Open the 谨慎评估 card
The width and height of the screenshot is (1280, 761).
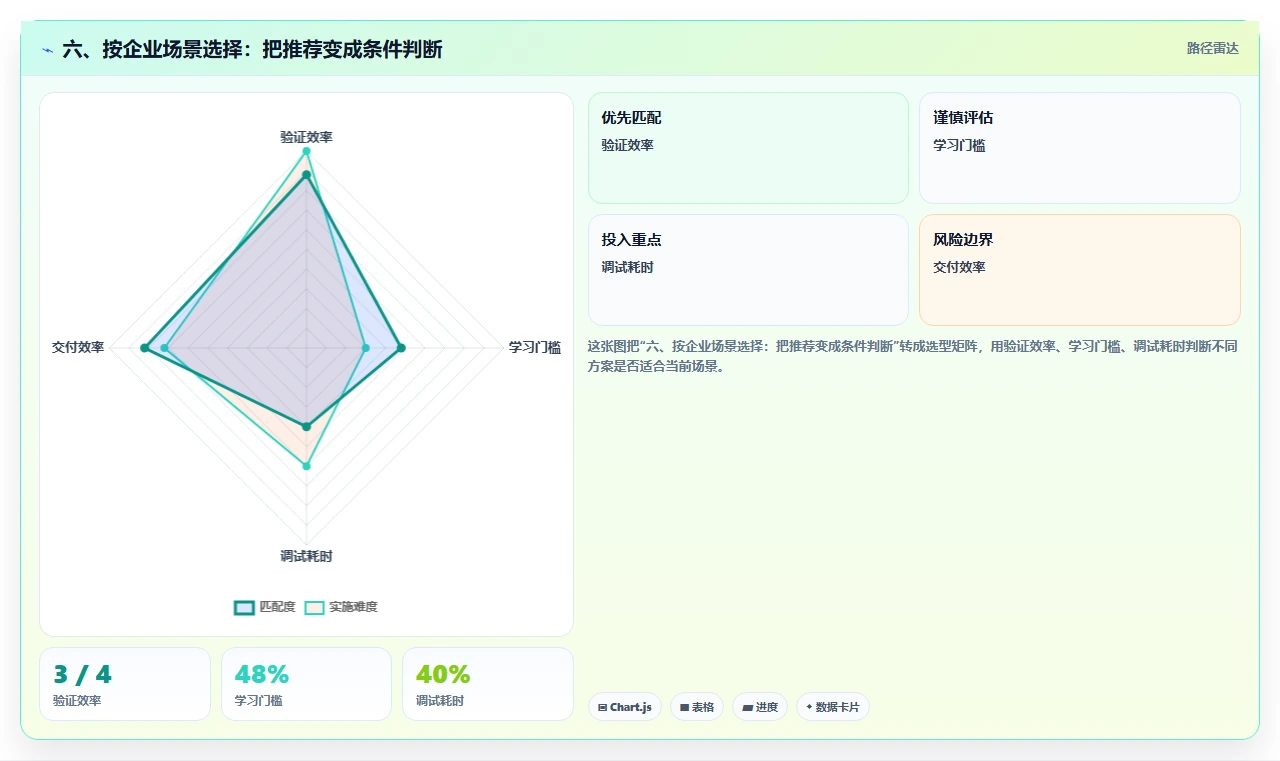coord(1080,148)
